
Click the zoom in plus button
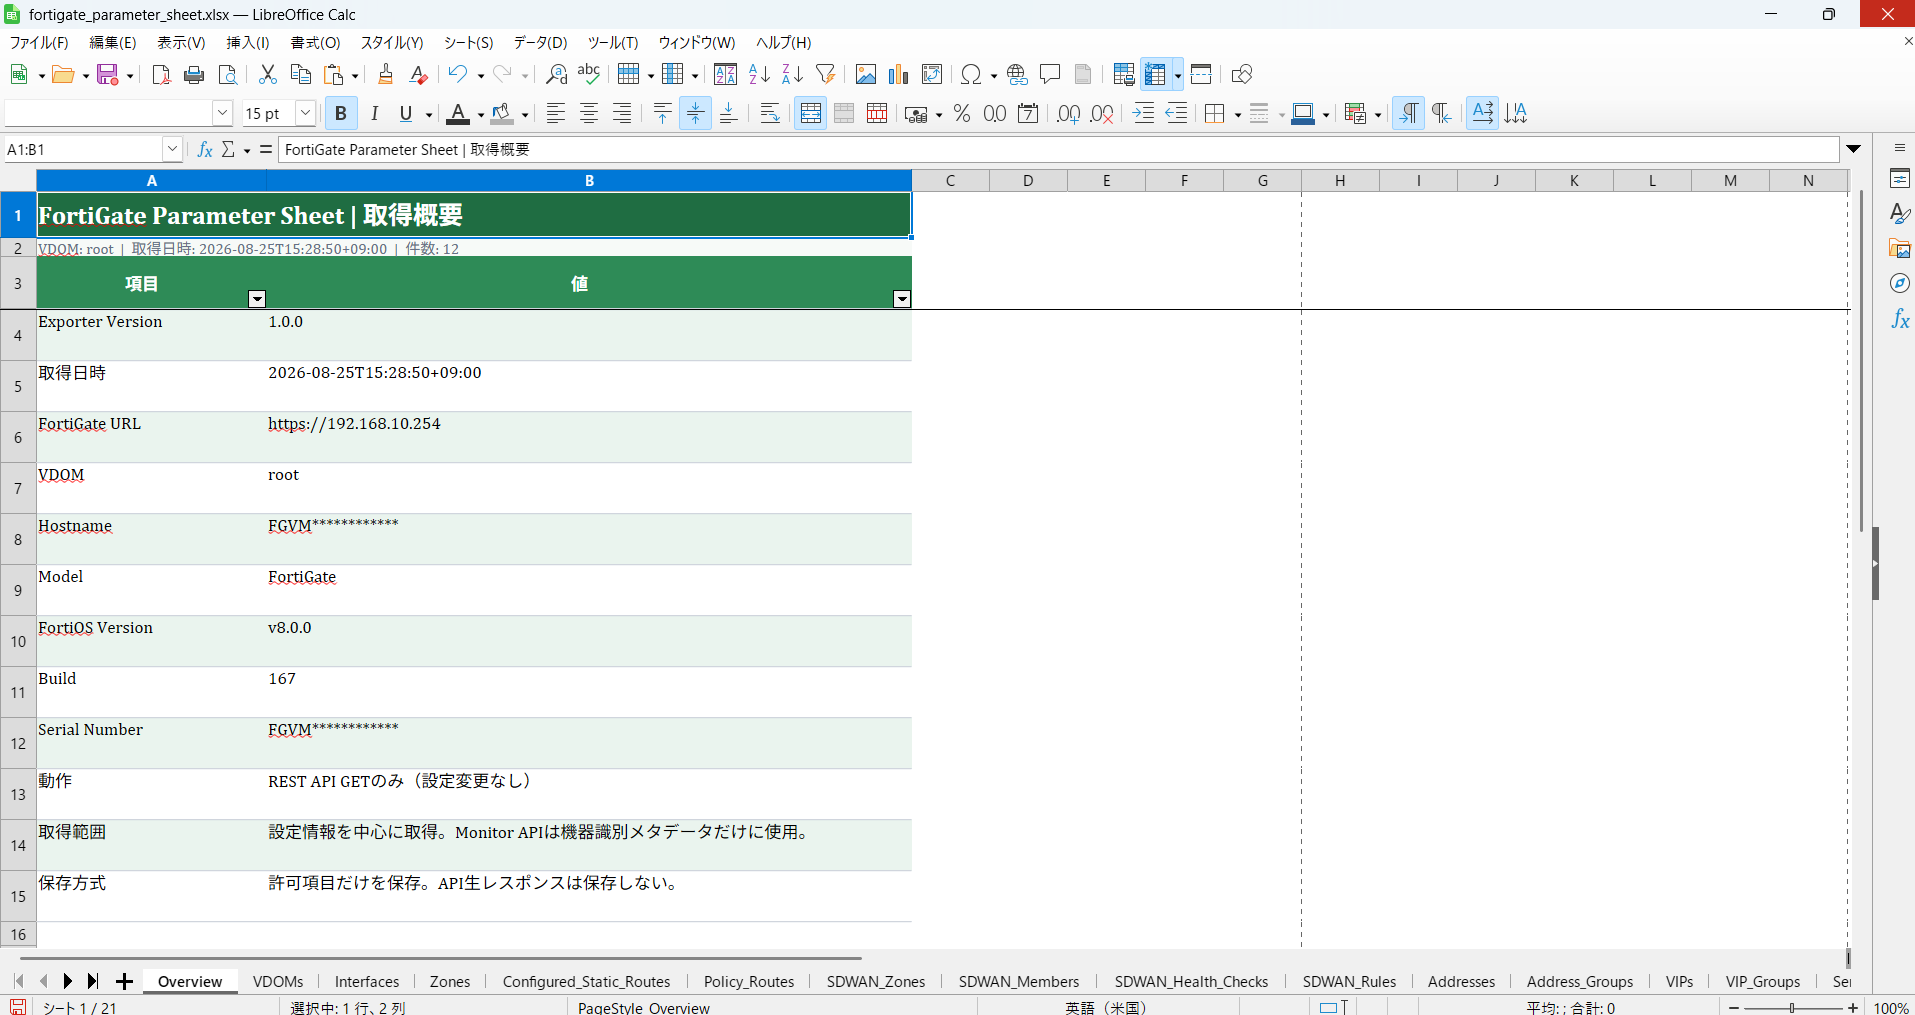(1853, 1008)
